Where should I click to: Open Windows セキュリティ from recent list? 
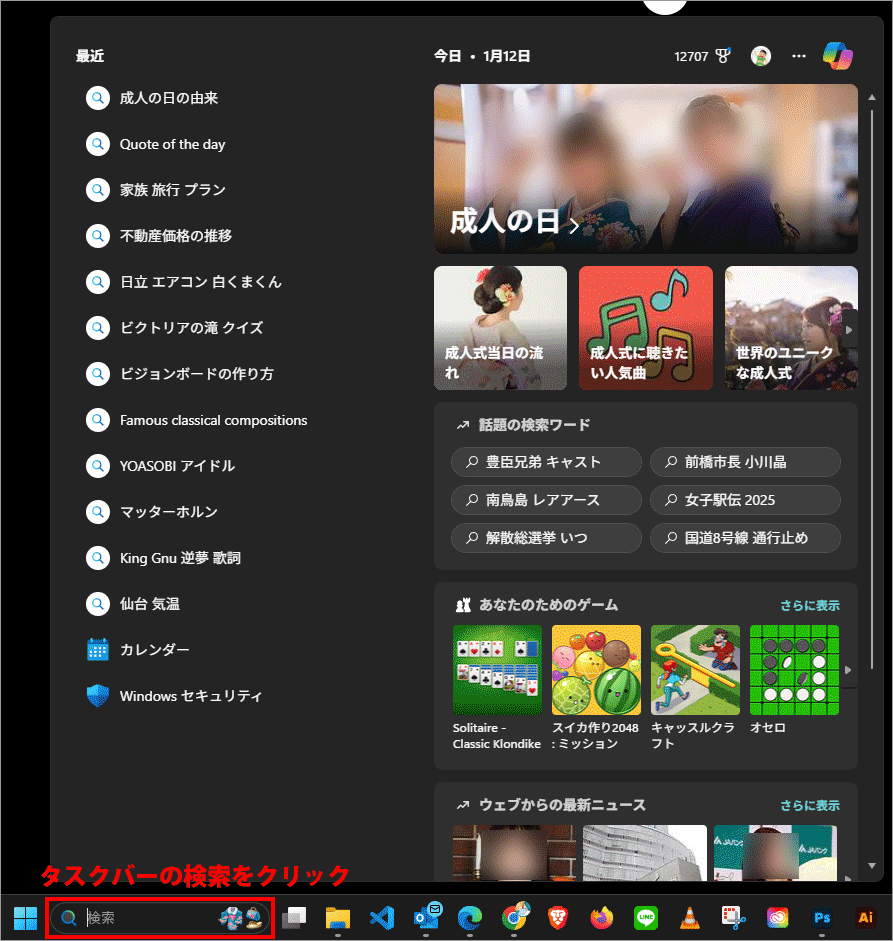(x=190, y=696)
